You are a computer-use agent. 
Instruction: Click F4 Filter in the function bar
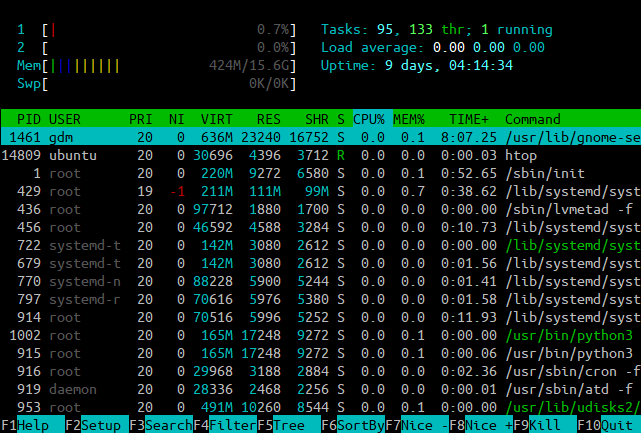(x=225, y=425)
